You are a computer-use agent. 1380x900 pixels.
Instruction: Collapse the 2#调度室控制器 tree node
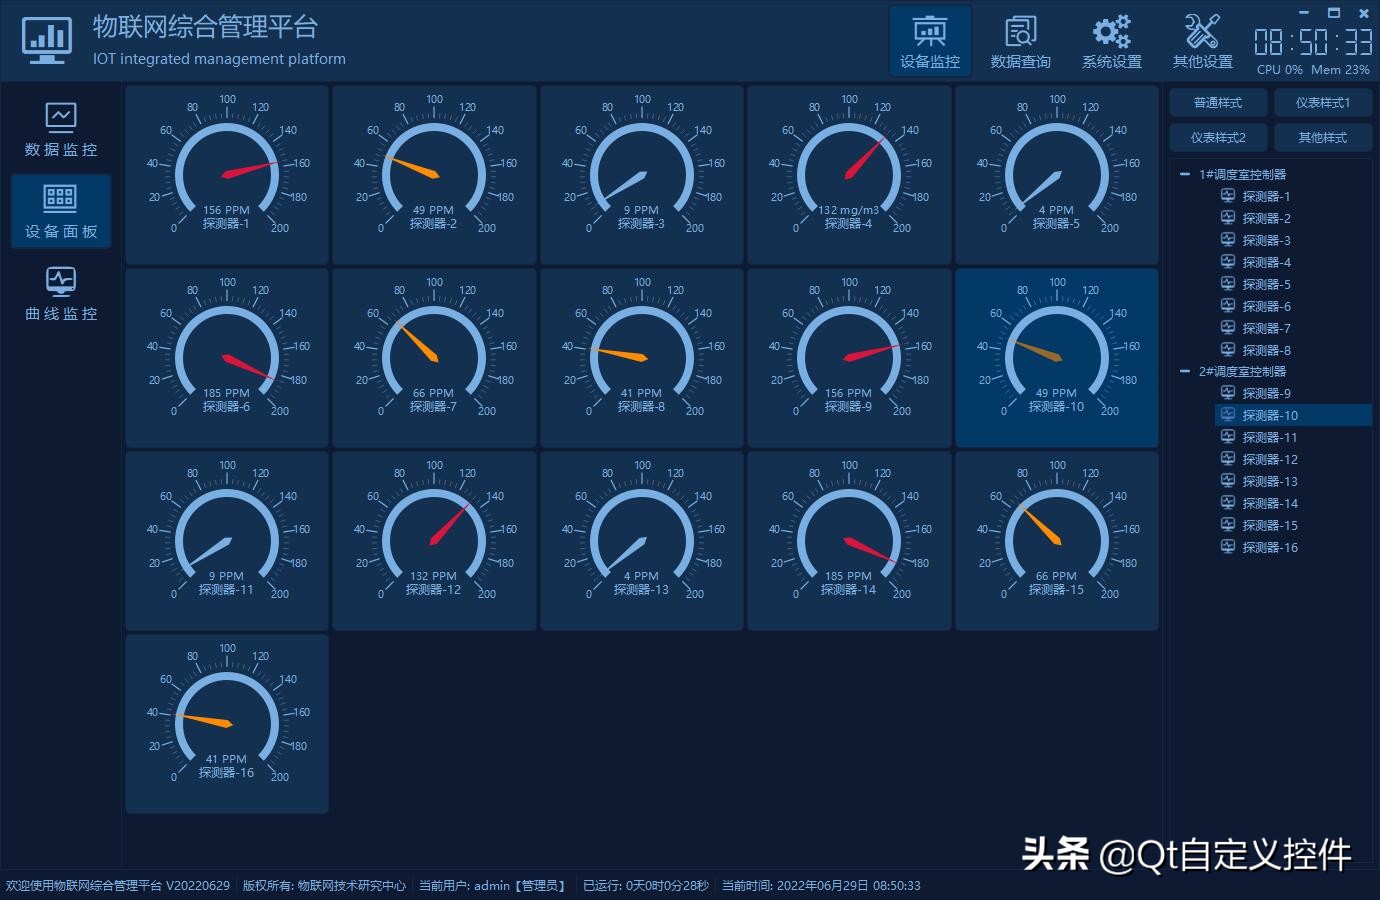coord(1185,371)
